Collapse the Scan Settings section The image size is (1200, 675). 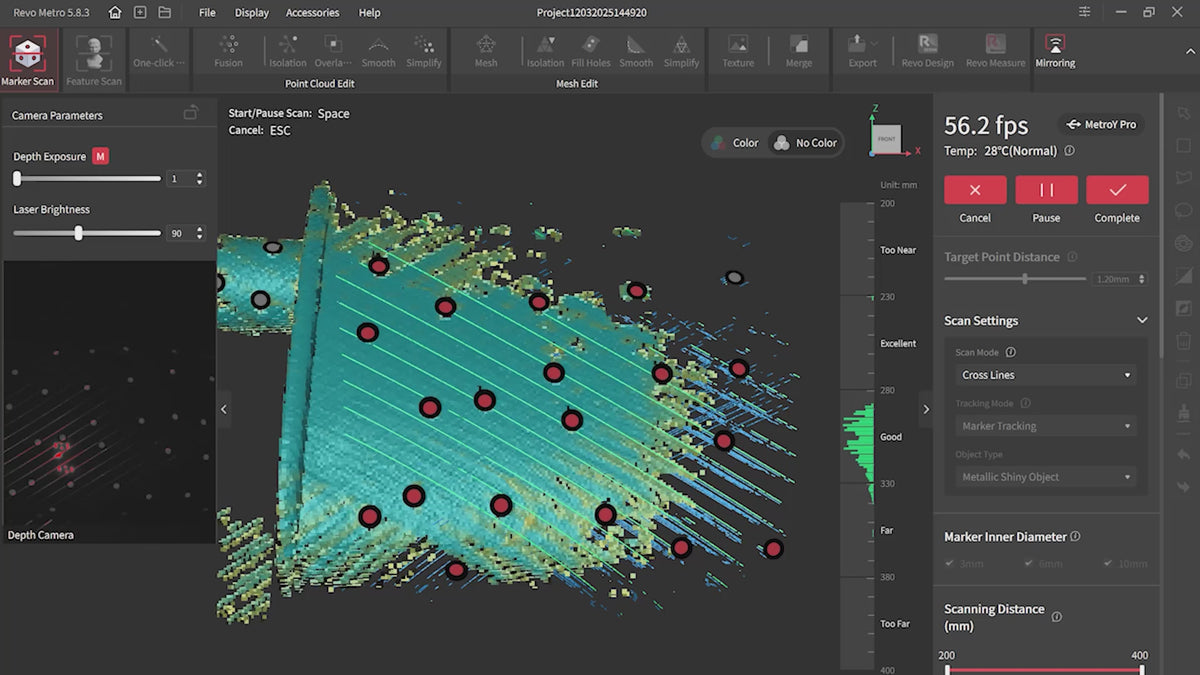click(1142, 320)
